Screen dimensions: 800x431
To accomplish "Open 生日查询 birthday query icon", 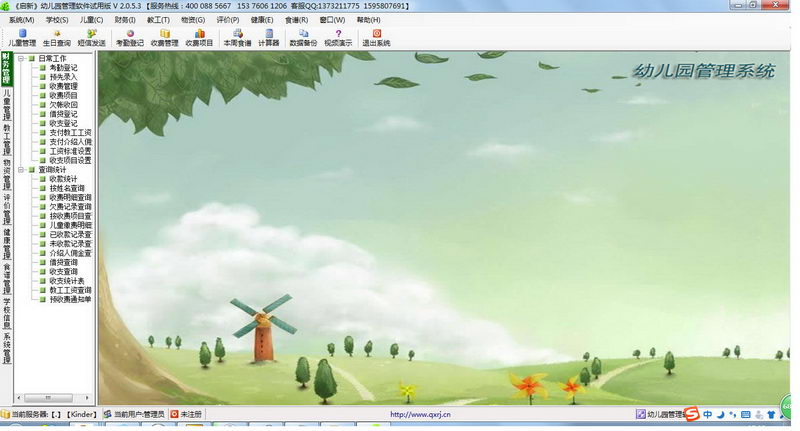I will pos(57,38).
